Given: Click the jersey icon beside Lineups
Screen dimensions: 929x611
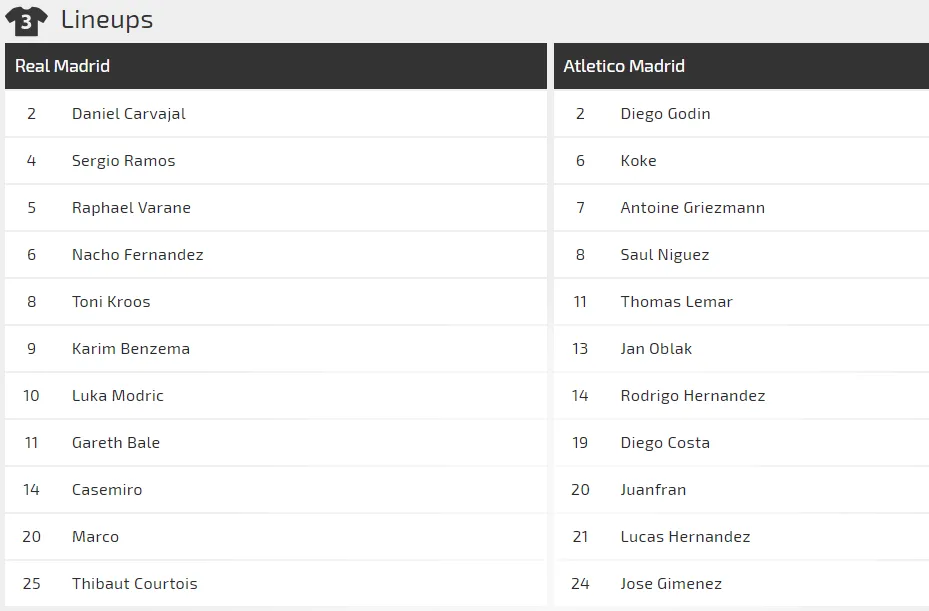Looking at the screenshot, I should pyautogui.click(x=26, y=20).
